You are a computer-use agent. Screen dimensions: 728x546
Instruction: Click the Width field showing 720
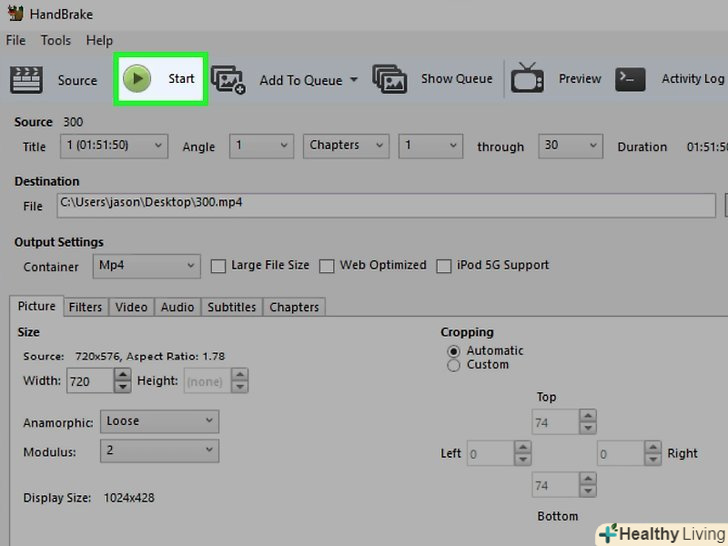tap(90, 381)
